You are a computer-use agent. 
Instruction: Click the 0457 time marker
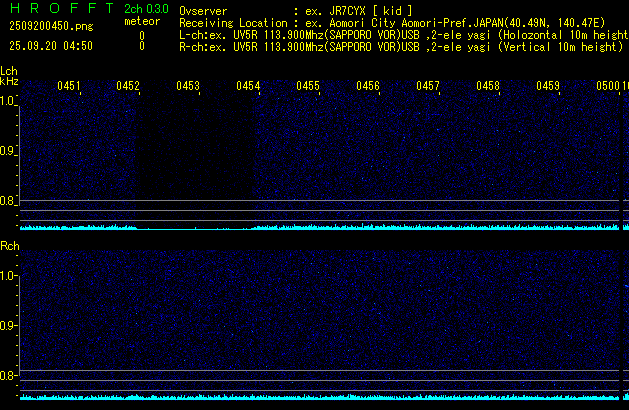[428, 86]
